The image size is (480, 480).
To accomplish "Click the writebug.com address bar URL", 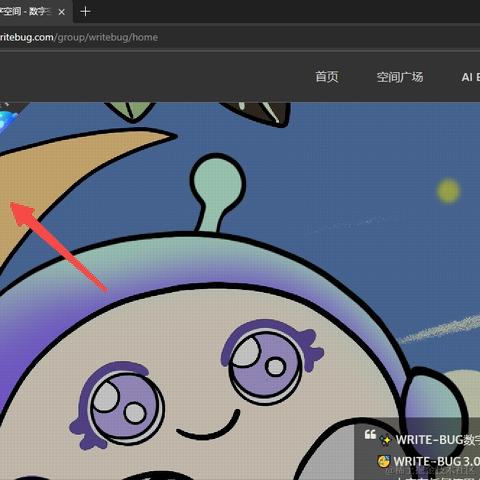I will pos(79,37).
